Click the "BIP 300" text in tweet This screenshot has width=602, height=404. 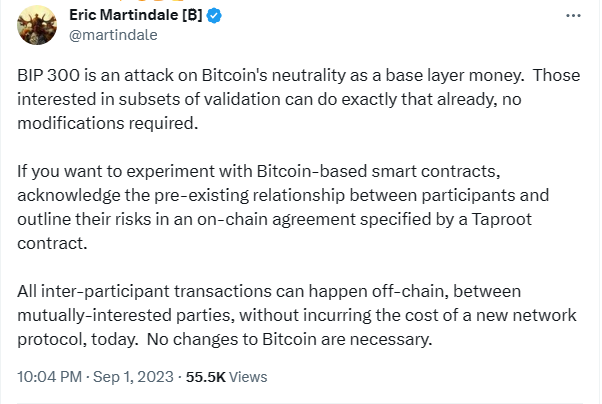[48, 75]
